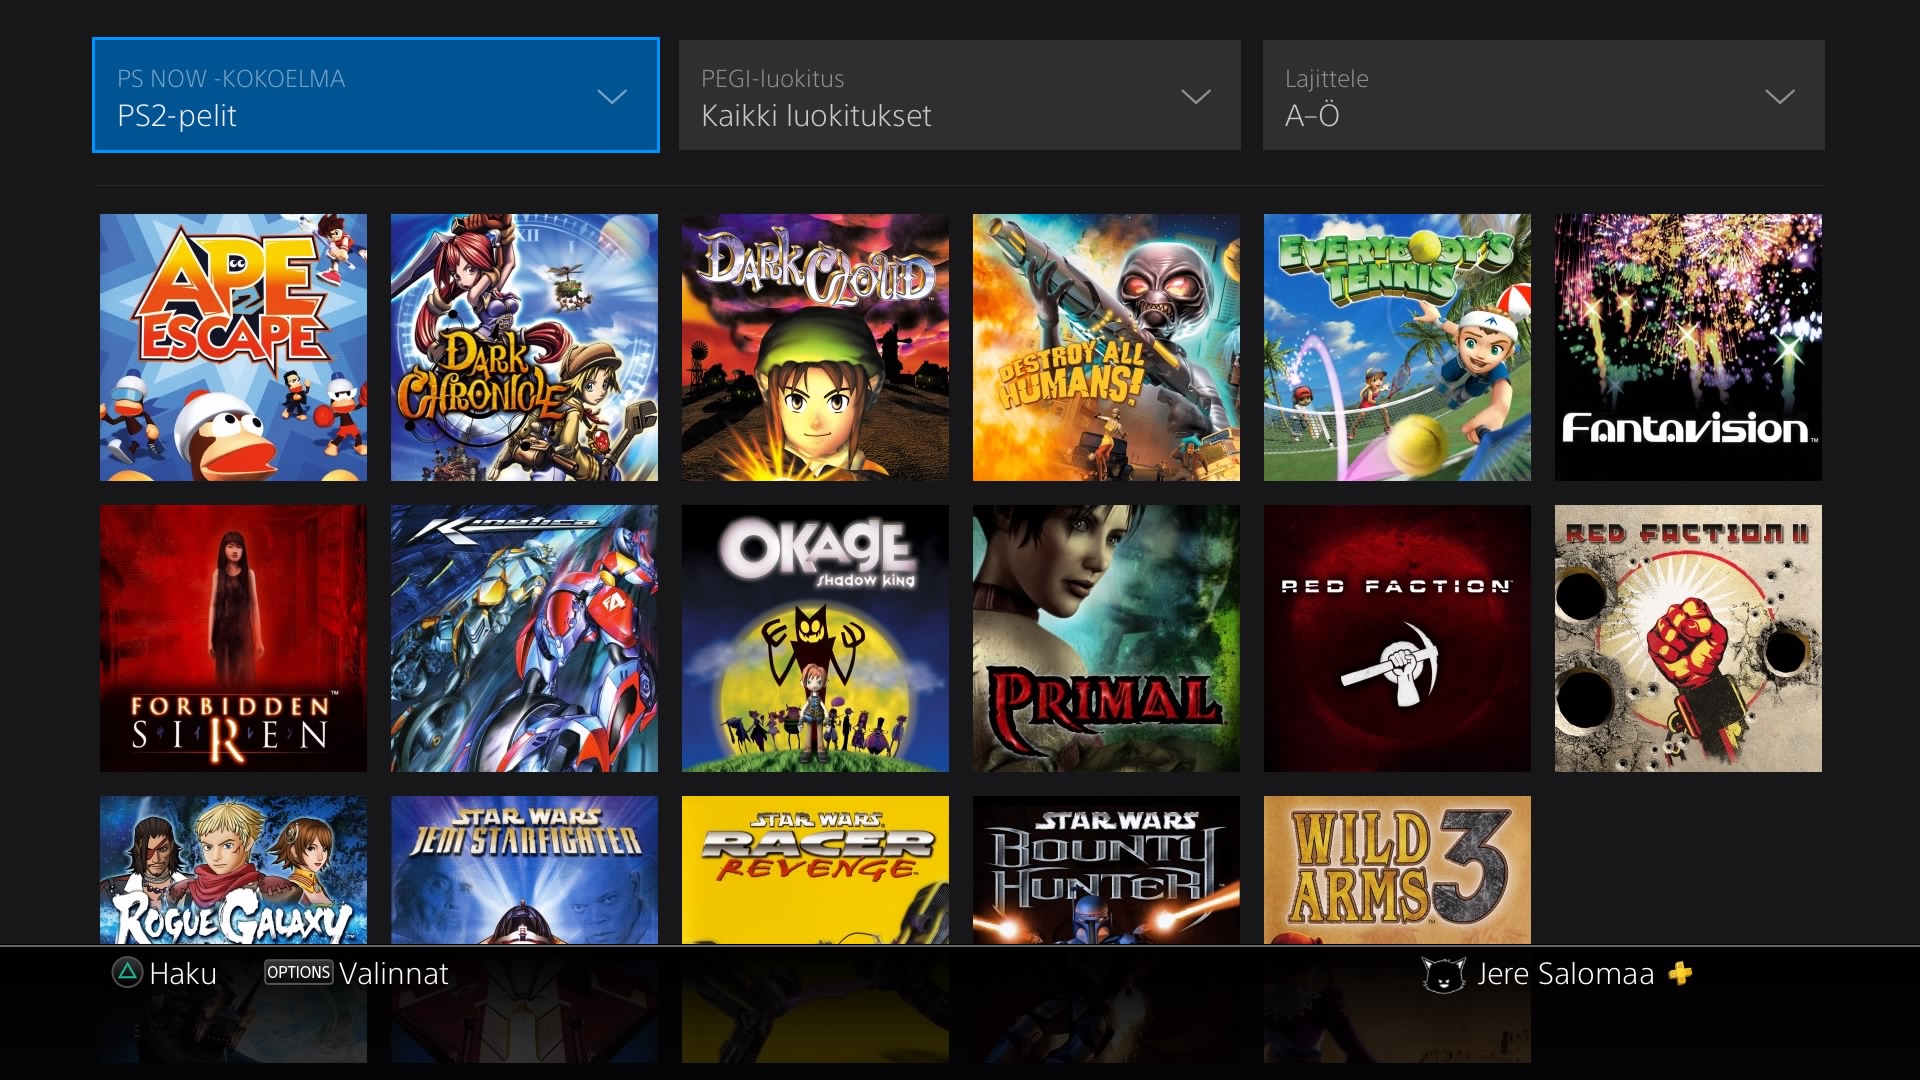Open the Dark Chronicle game tile

click(x=524, y=346)
